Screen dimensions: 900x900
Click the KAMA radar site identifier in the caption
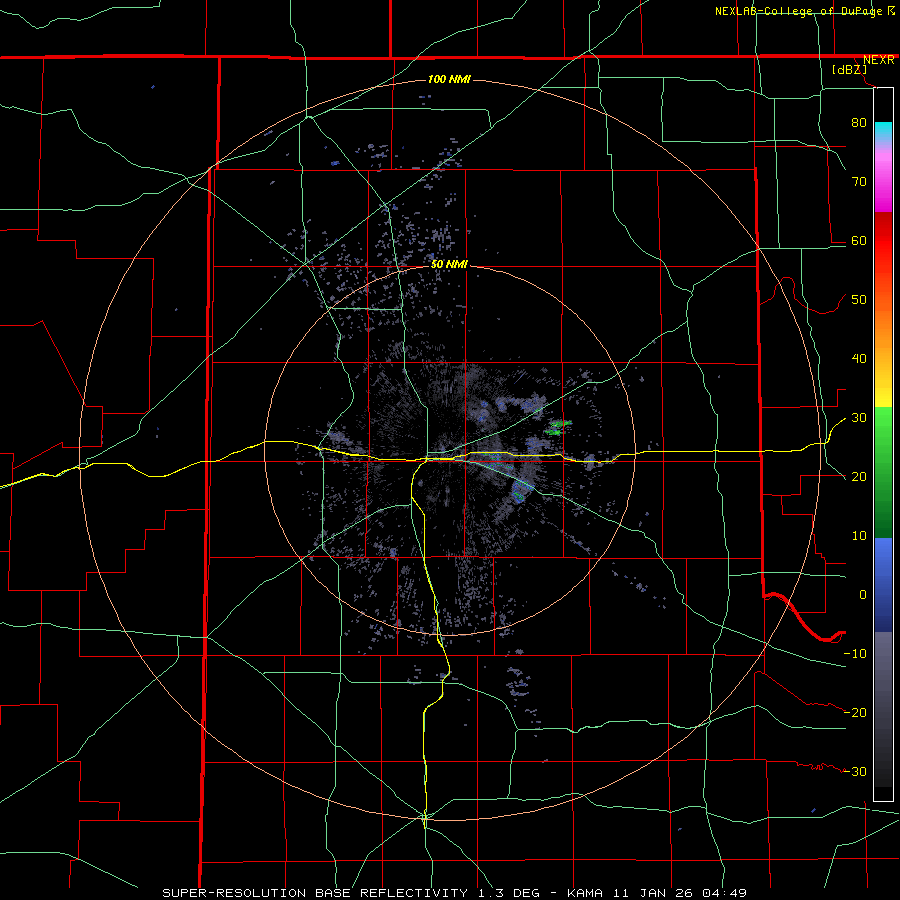[585, 893]
